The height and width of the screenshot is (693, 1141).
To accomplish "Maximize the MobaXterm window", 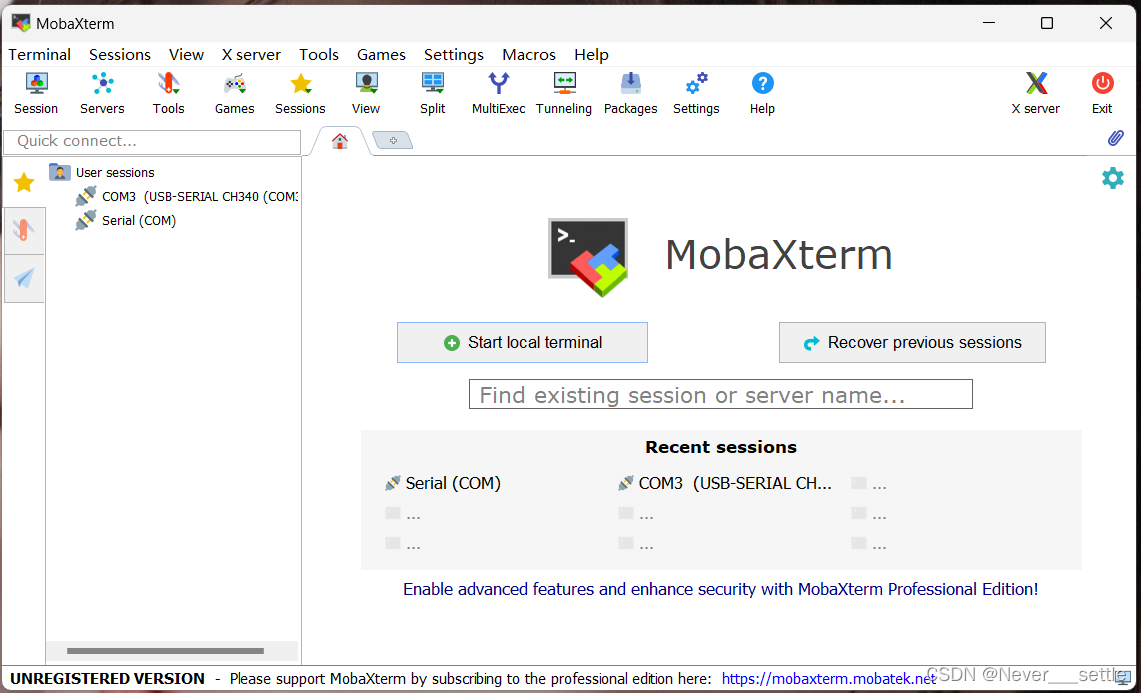I will click(x=1046, y=23).
